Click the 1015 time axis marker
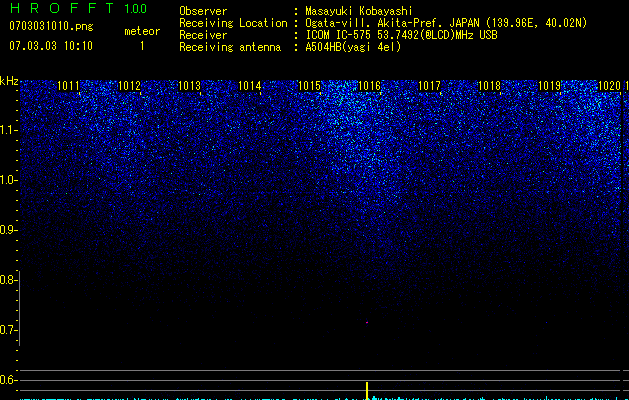This screenshot has width=629, height=400. pos(309,86)
